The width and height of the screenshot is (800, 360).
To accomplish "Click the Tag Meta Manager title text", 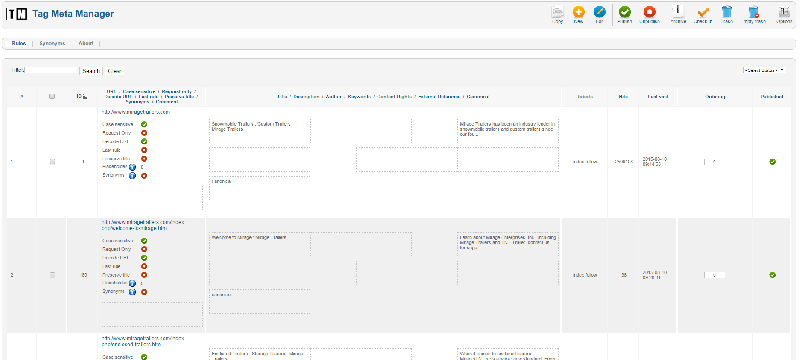I will click(73, 14).
